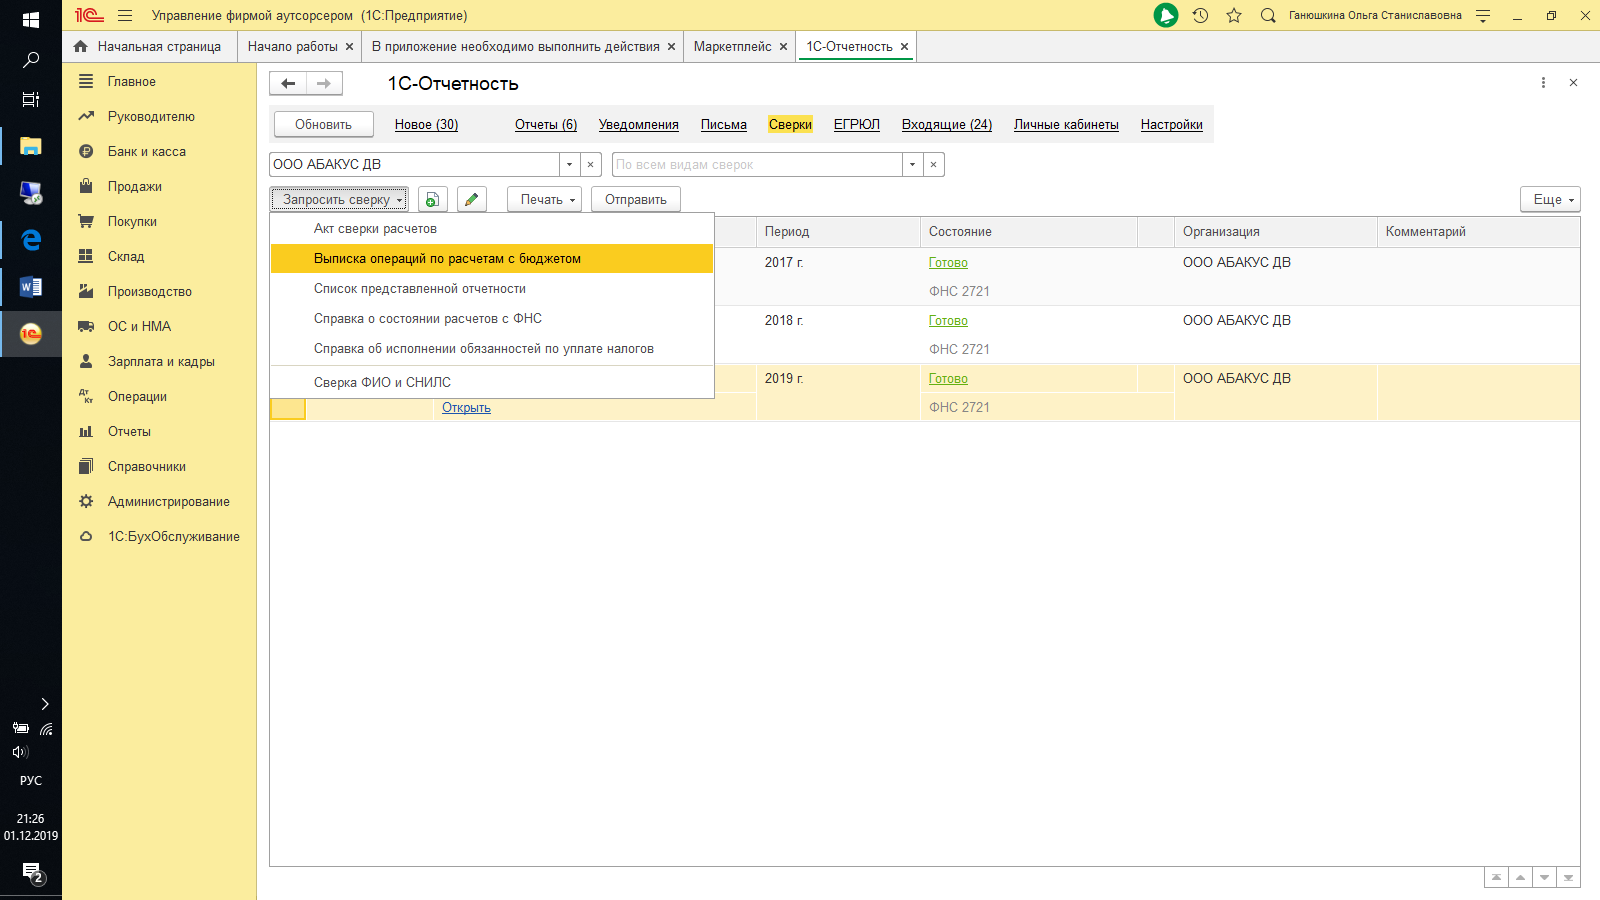Click Зарплата и кадры in sidebar
Screen dimensions: 1600x900
(x=161, y=362)
